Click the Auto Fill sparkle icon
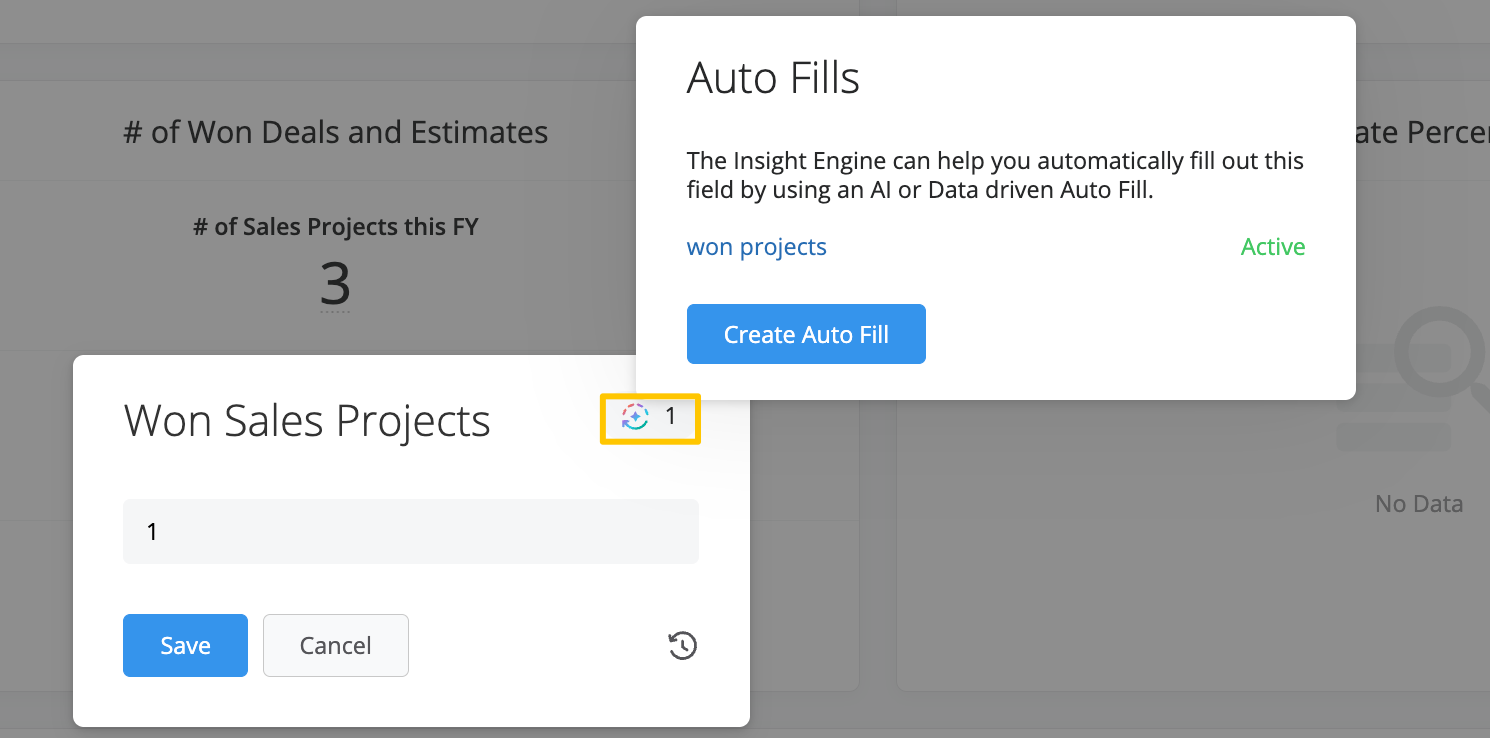The image size is (1490, 738). pos(635,417)
